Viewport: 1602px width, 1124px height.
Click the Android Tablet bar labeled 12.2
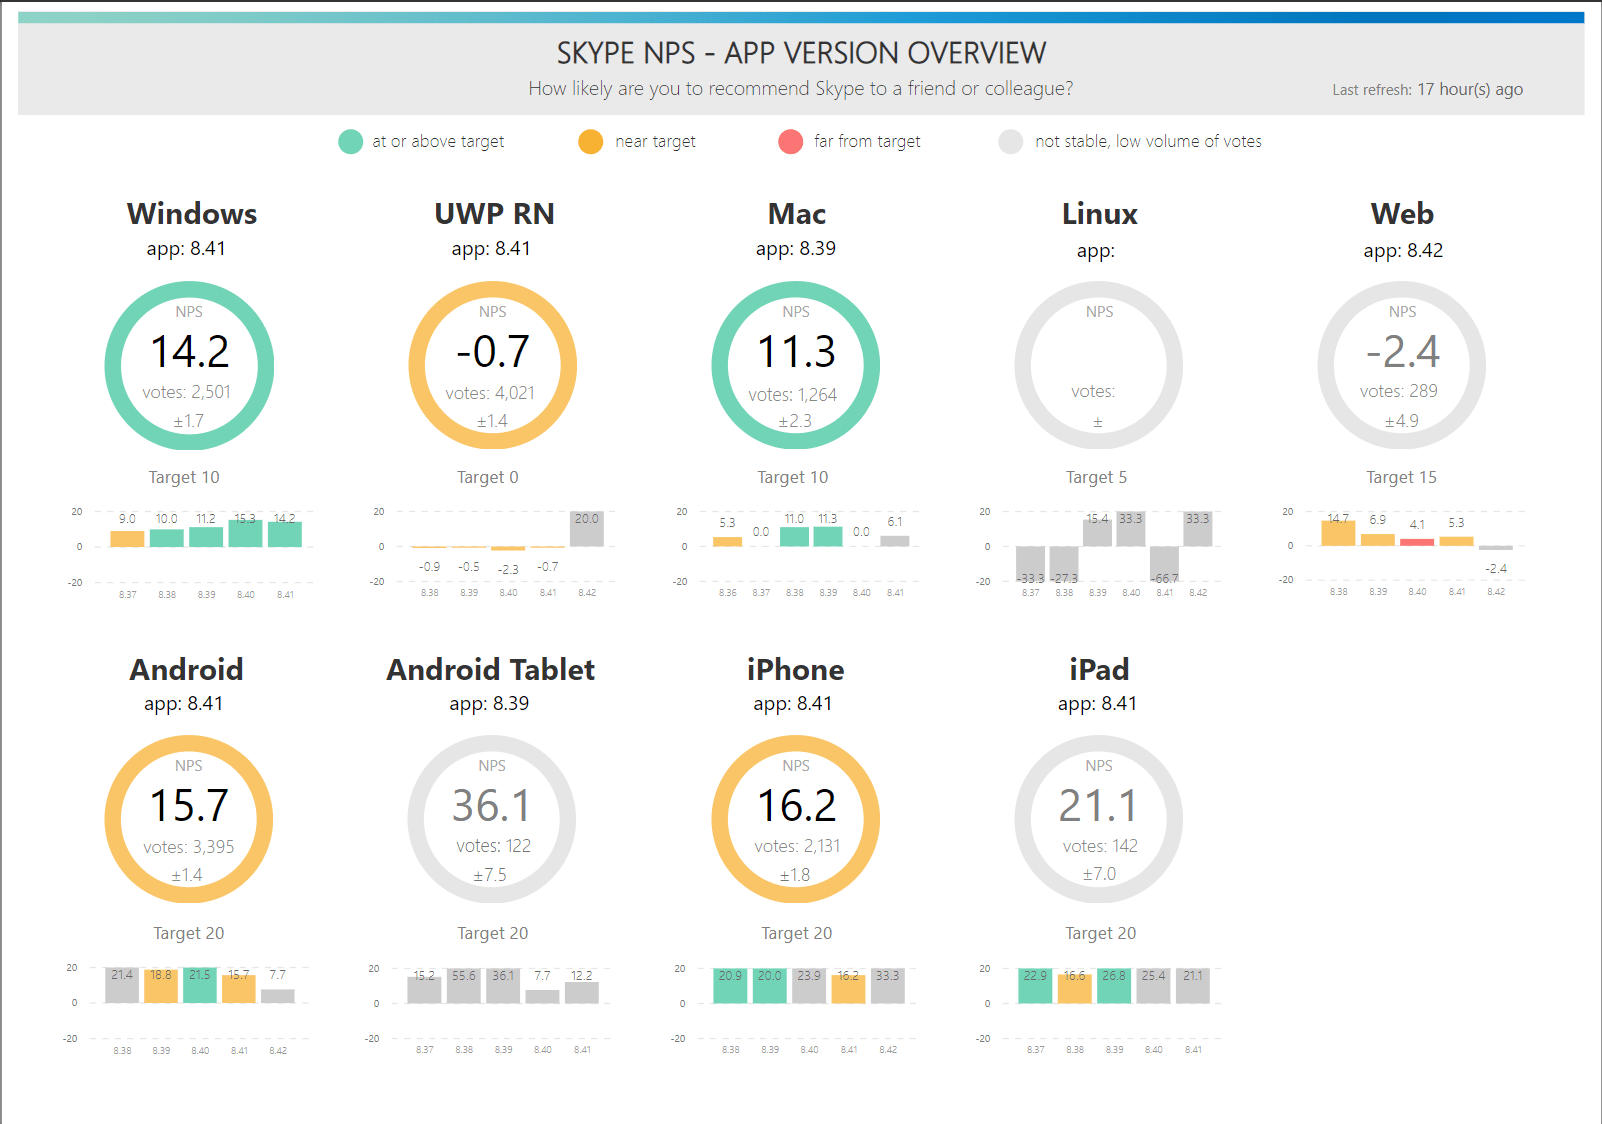(x=582, y=992)
